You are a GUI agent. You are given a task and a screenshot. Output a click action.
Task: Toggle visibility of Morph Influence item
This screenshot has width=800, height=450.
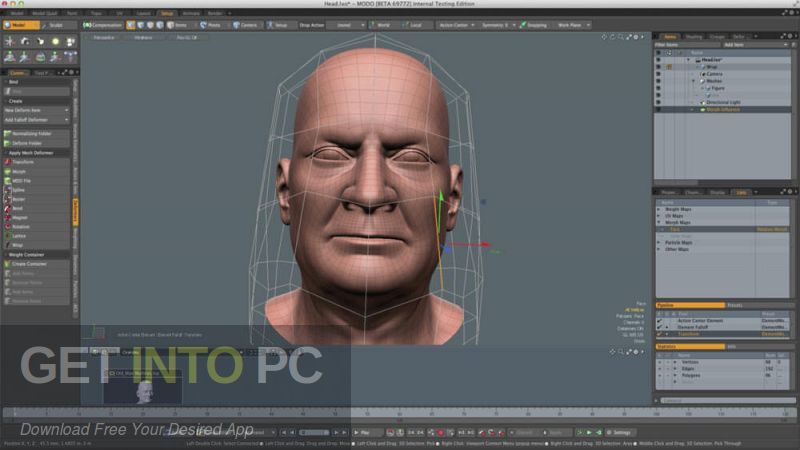tap(658, 109)
